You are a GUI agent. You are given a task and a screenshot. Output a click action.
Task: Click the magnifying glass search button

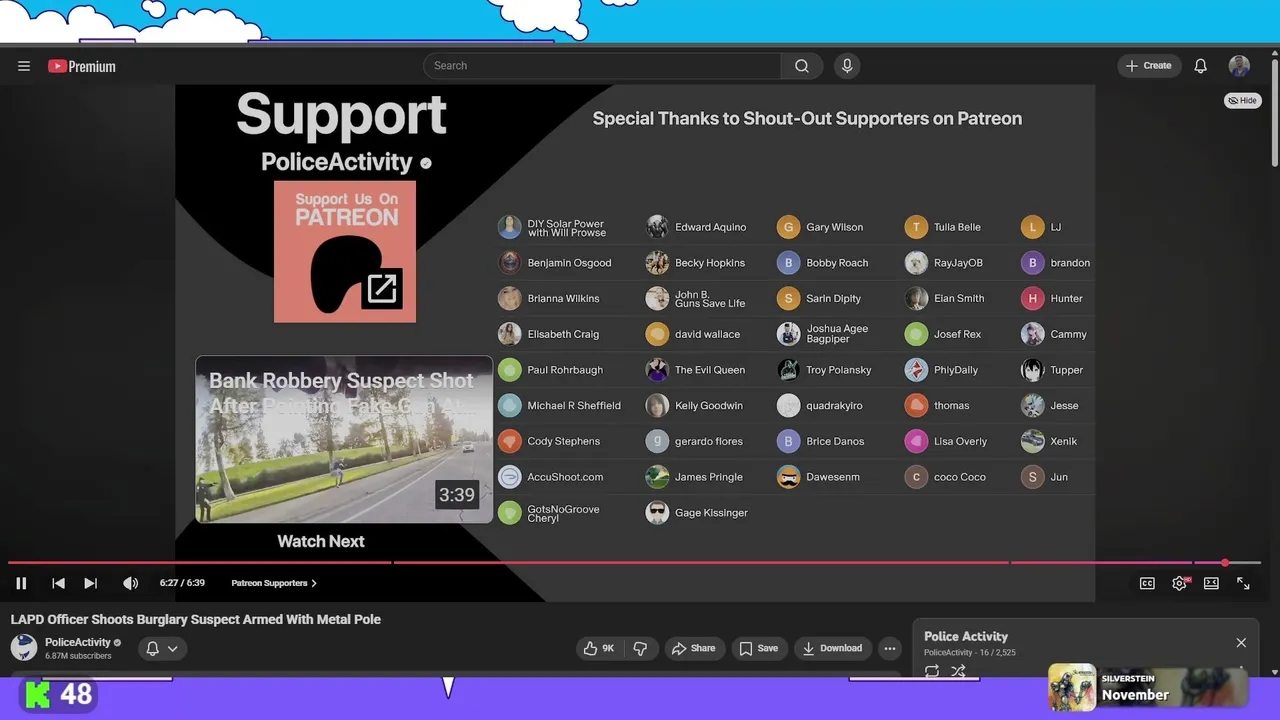(x=802, y=66)
